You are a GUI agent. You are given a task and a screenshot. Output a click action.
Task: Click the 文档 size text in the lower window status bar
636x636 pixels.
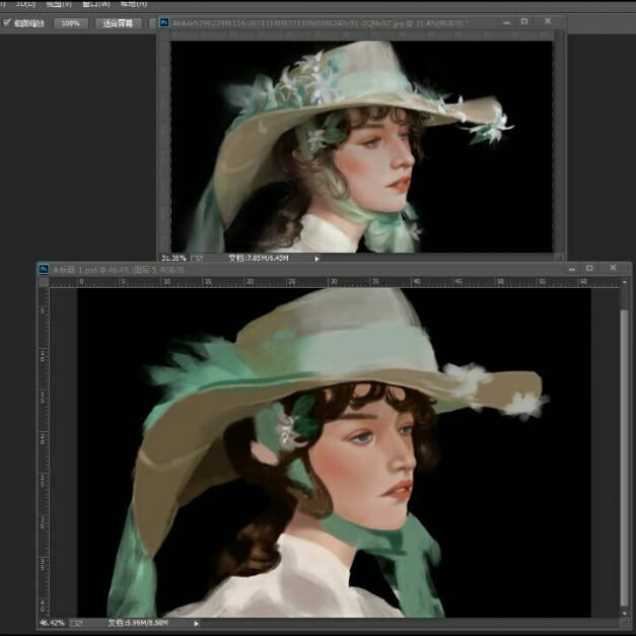138,622
